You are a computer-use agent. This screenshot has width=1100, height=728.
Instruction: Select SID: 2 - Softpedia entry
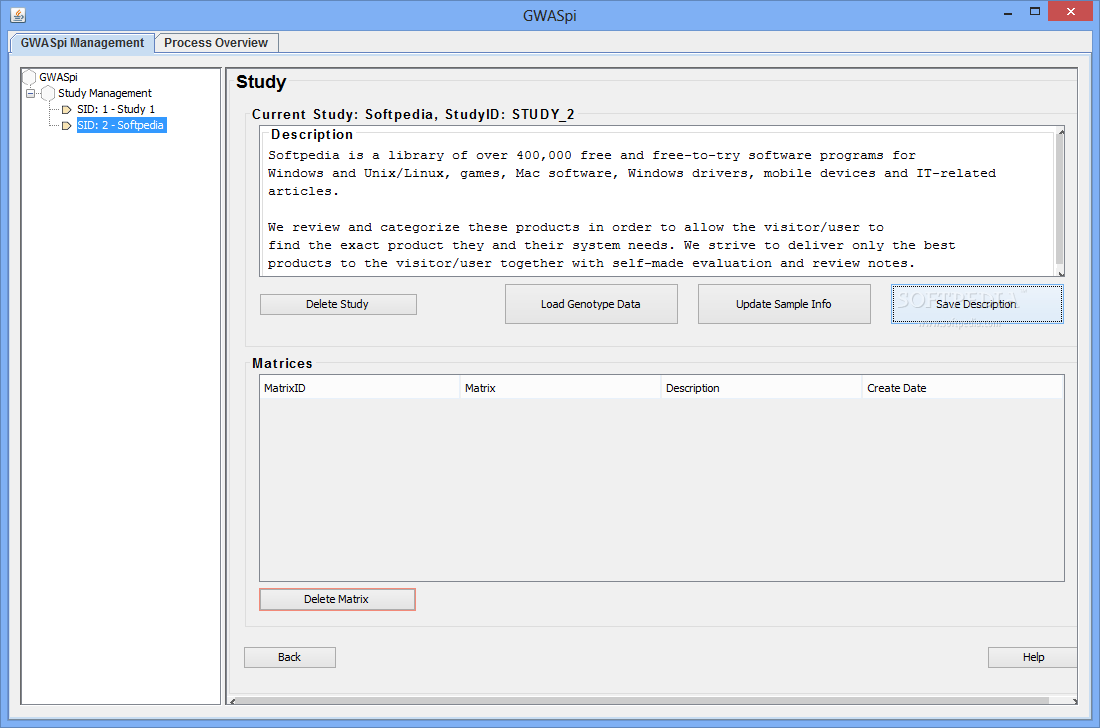(x=121, y=126)
